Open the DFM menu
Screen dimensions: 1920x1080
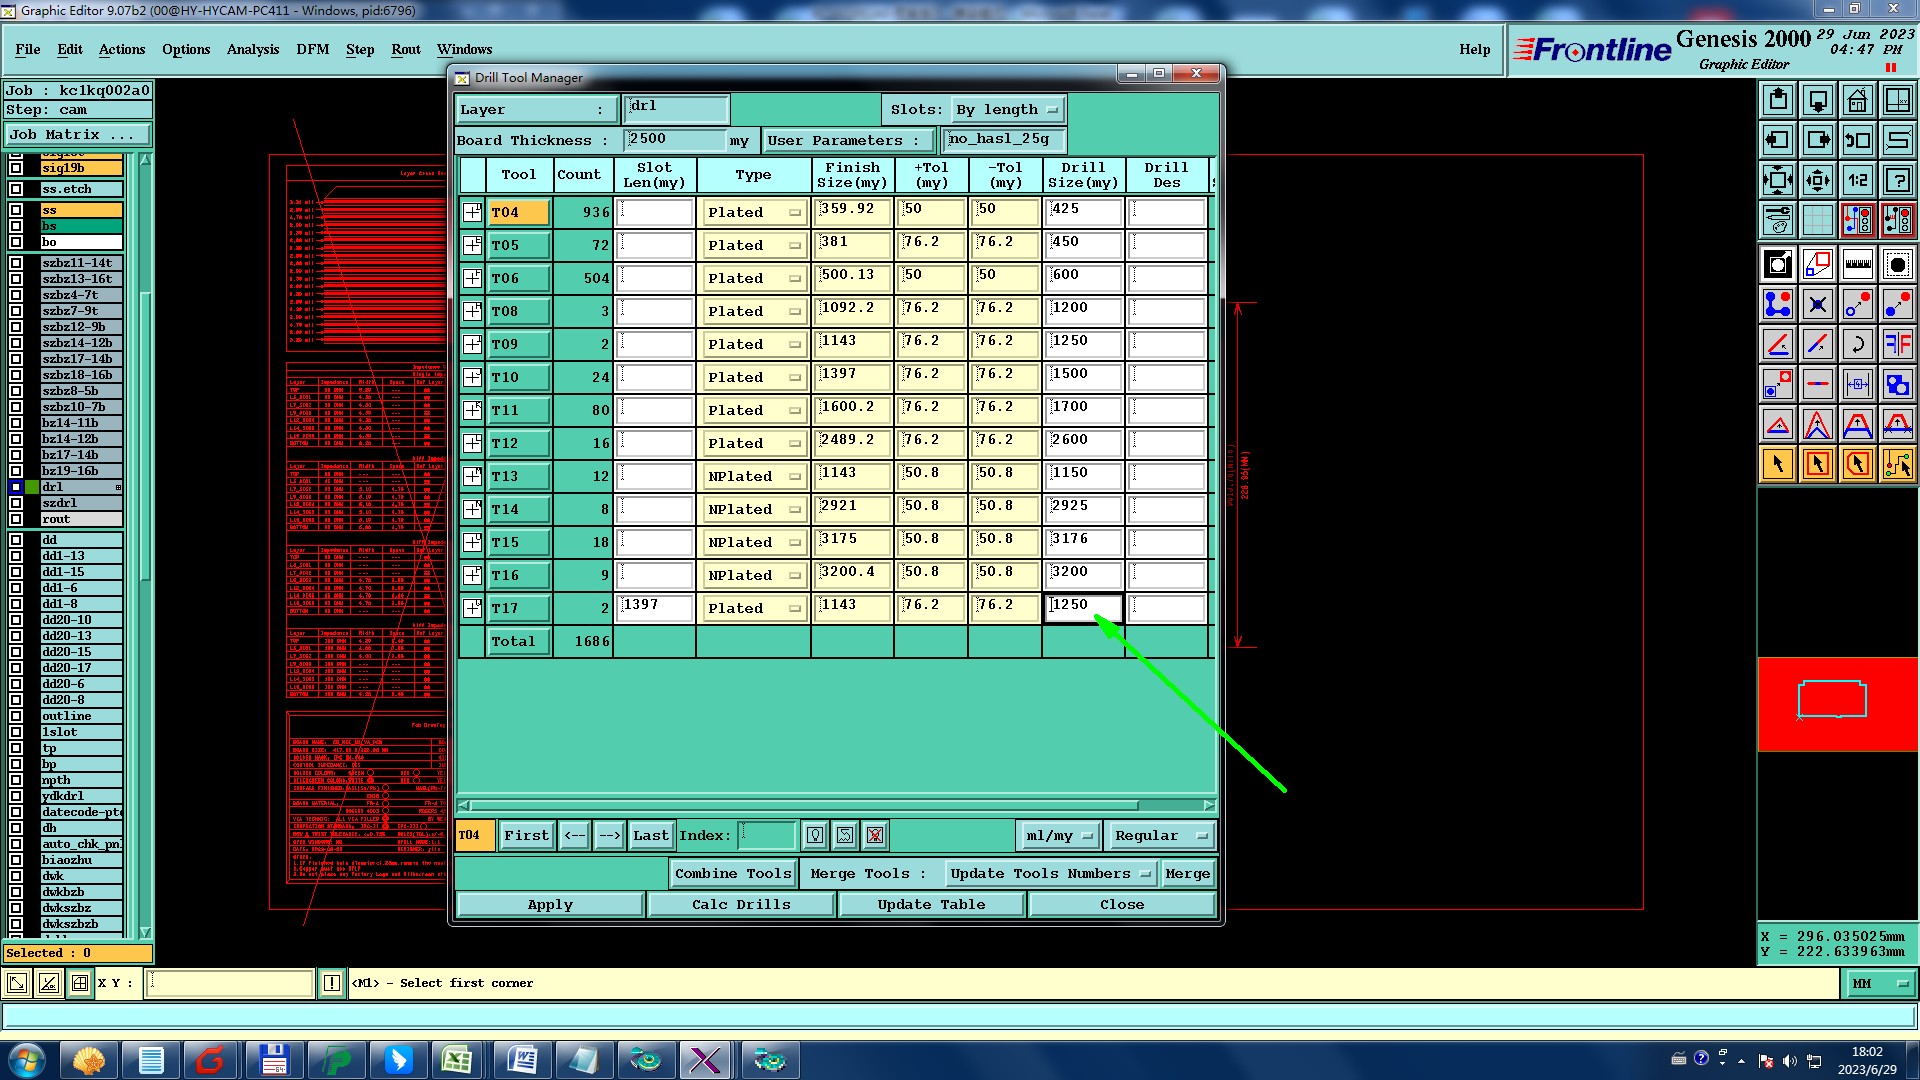(312, 49)
